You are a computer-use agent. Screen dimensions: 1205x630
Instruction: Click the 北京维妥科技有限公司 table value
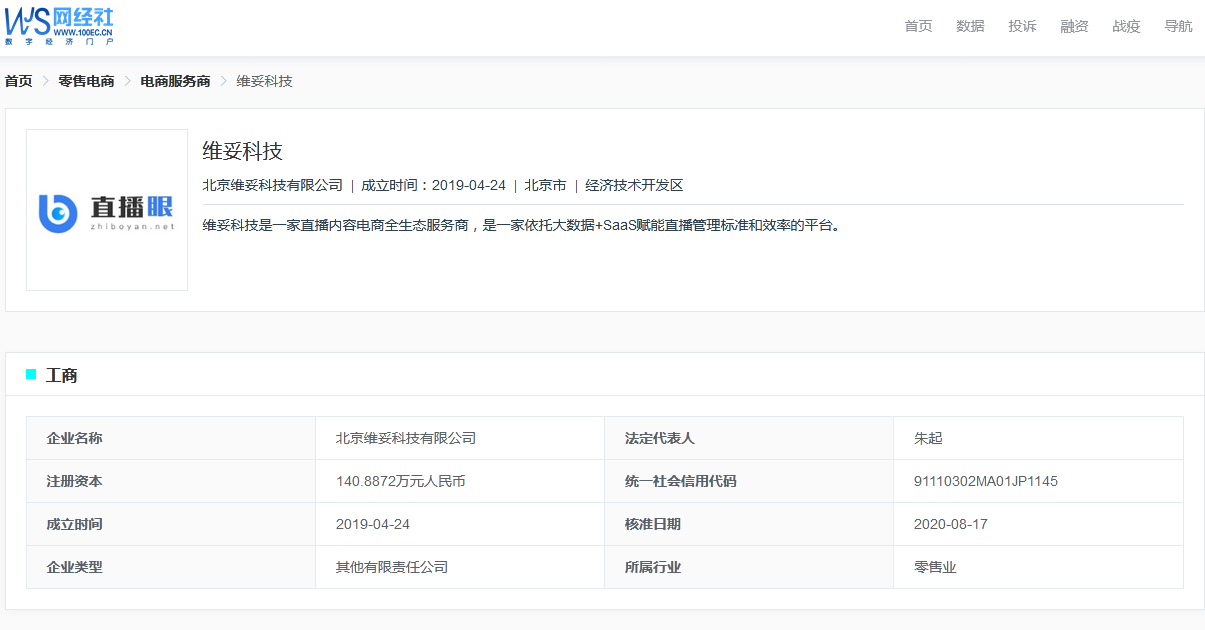tap(406, 438)
